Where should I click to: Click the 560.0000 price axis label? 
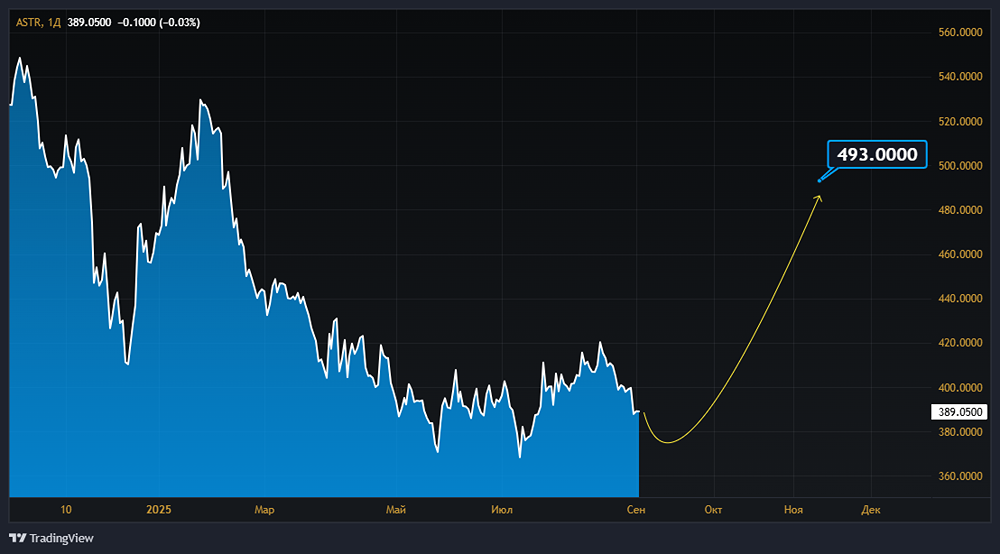point(960,33)
